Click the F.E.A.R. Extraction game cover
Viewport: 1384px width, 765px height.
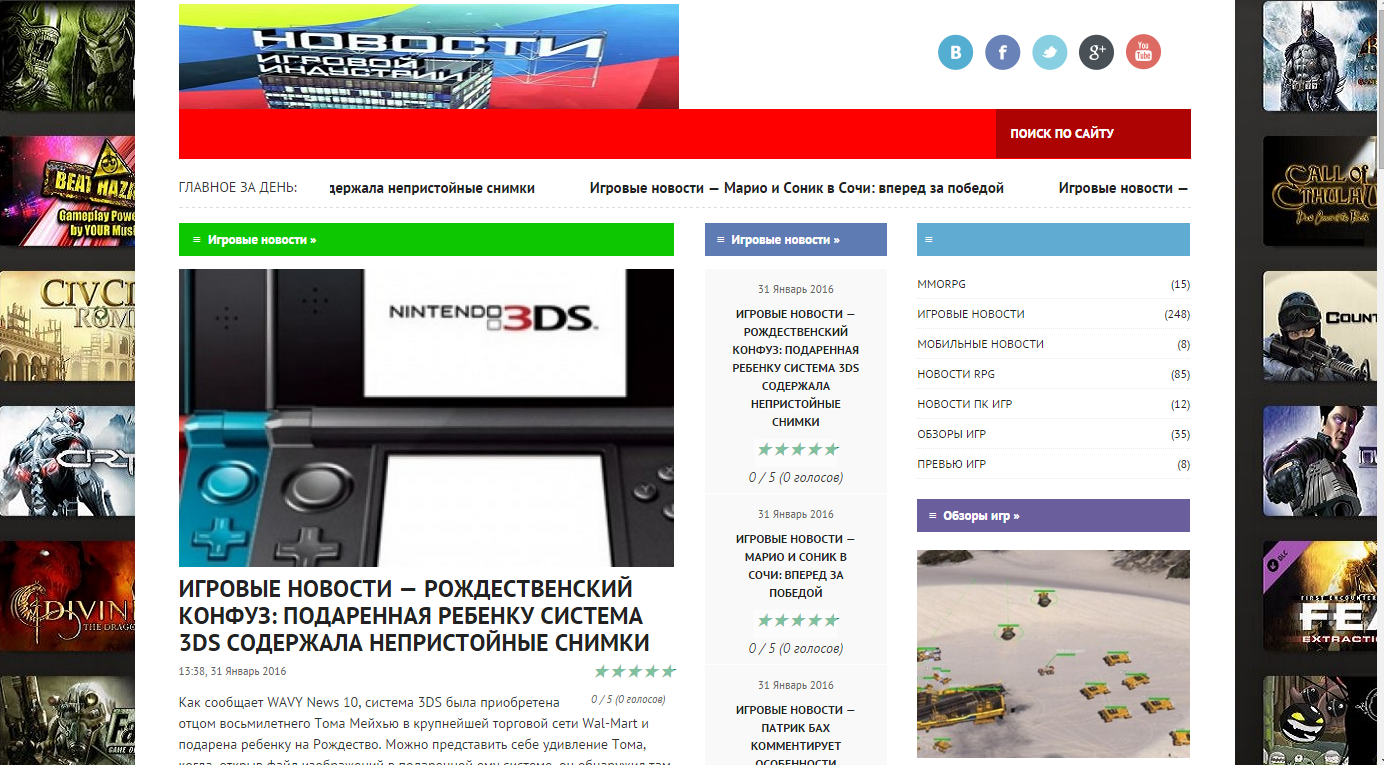point(1320,596)
